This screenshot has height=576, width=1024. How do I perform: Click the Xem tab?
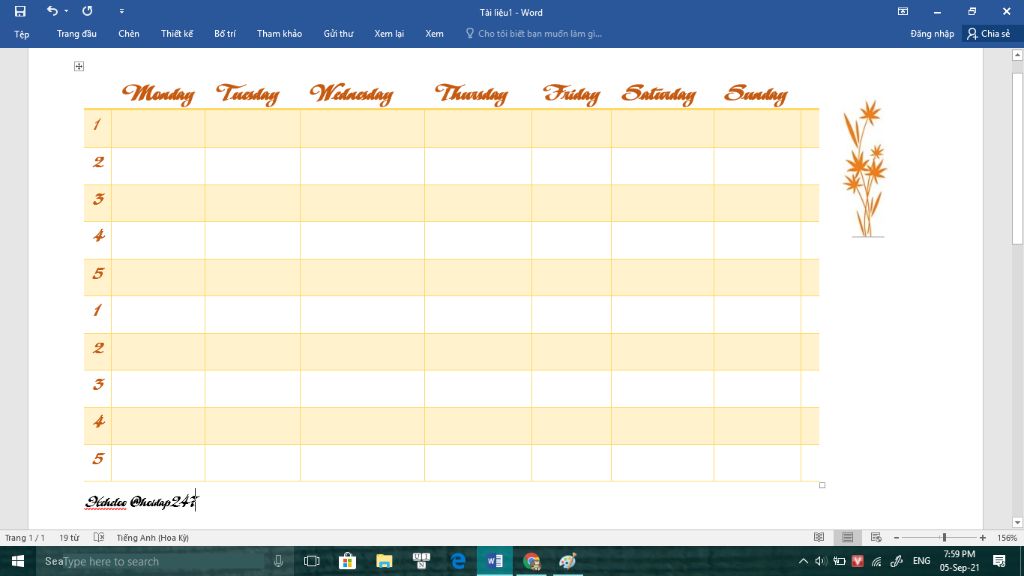pos(434,34)
